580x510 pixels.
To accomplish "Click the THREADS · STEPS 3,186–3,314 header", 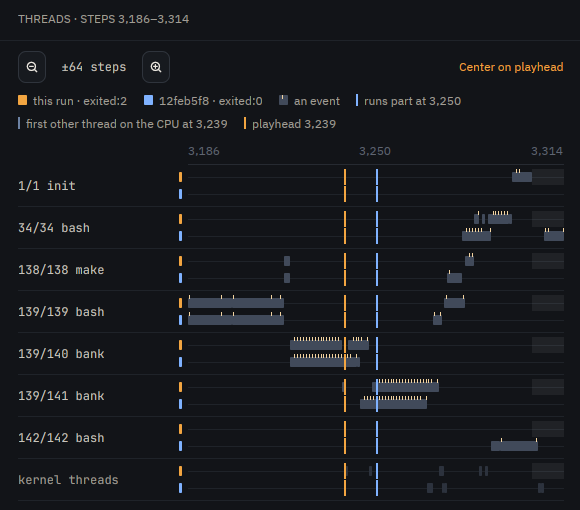I will [x=104, y=19].
